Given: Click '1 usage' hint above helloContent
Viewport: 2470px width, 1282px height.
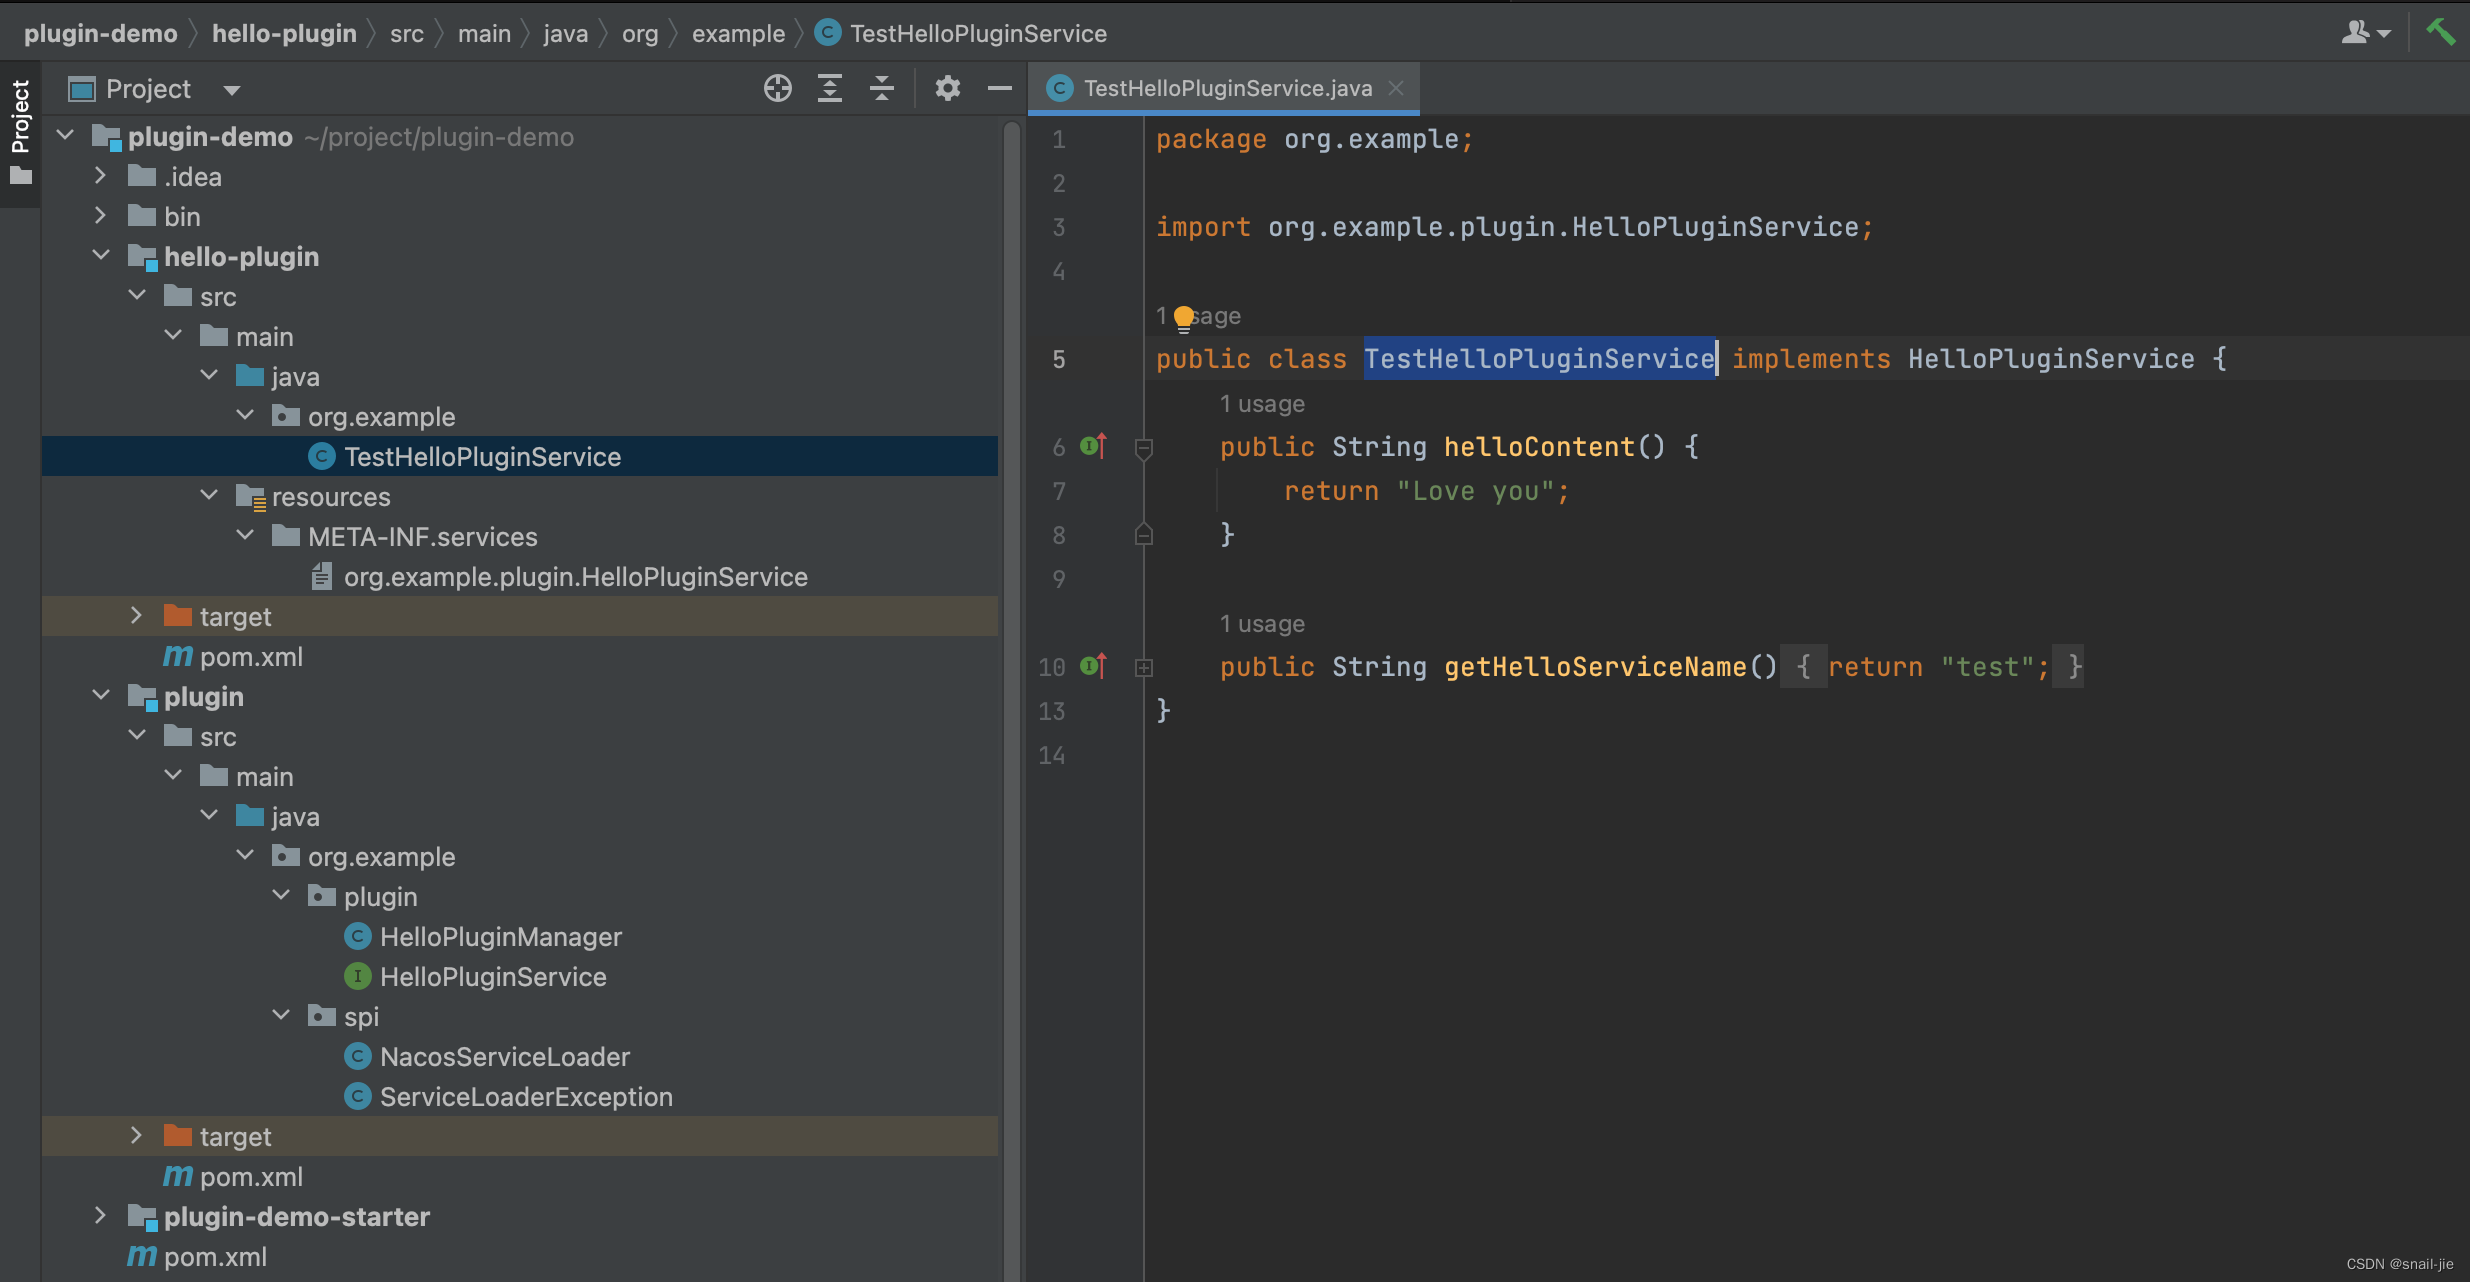Looking at the screenshot, I should point(1262,404).
